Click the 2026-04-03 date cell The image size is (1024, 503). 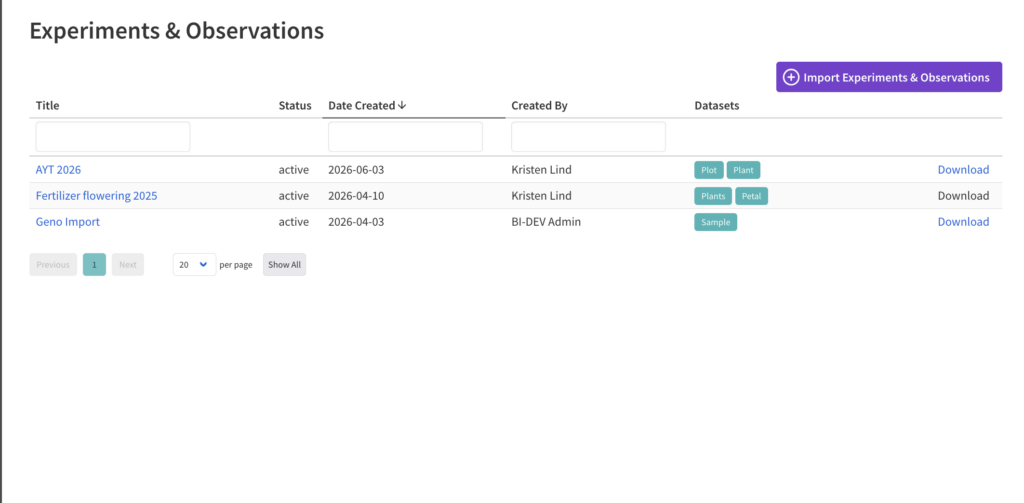(x=356, y=222)
